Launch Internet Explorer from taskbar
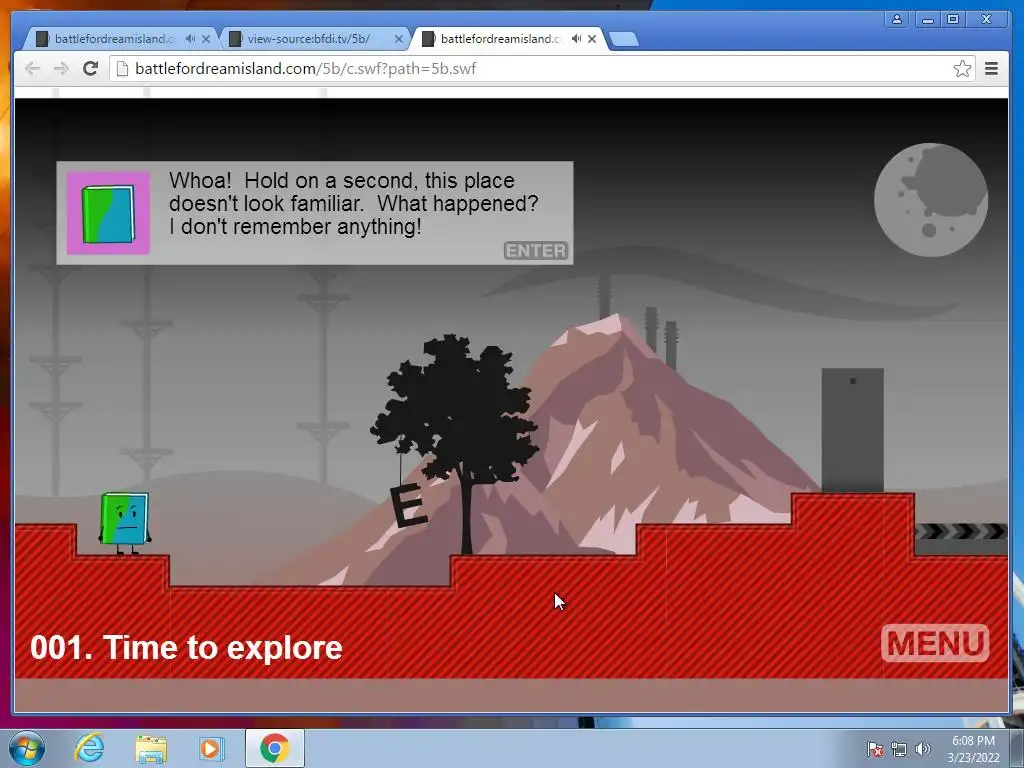 89,748
